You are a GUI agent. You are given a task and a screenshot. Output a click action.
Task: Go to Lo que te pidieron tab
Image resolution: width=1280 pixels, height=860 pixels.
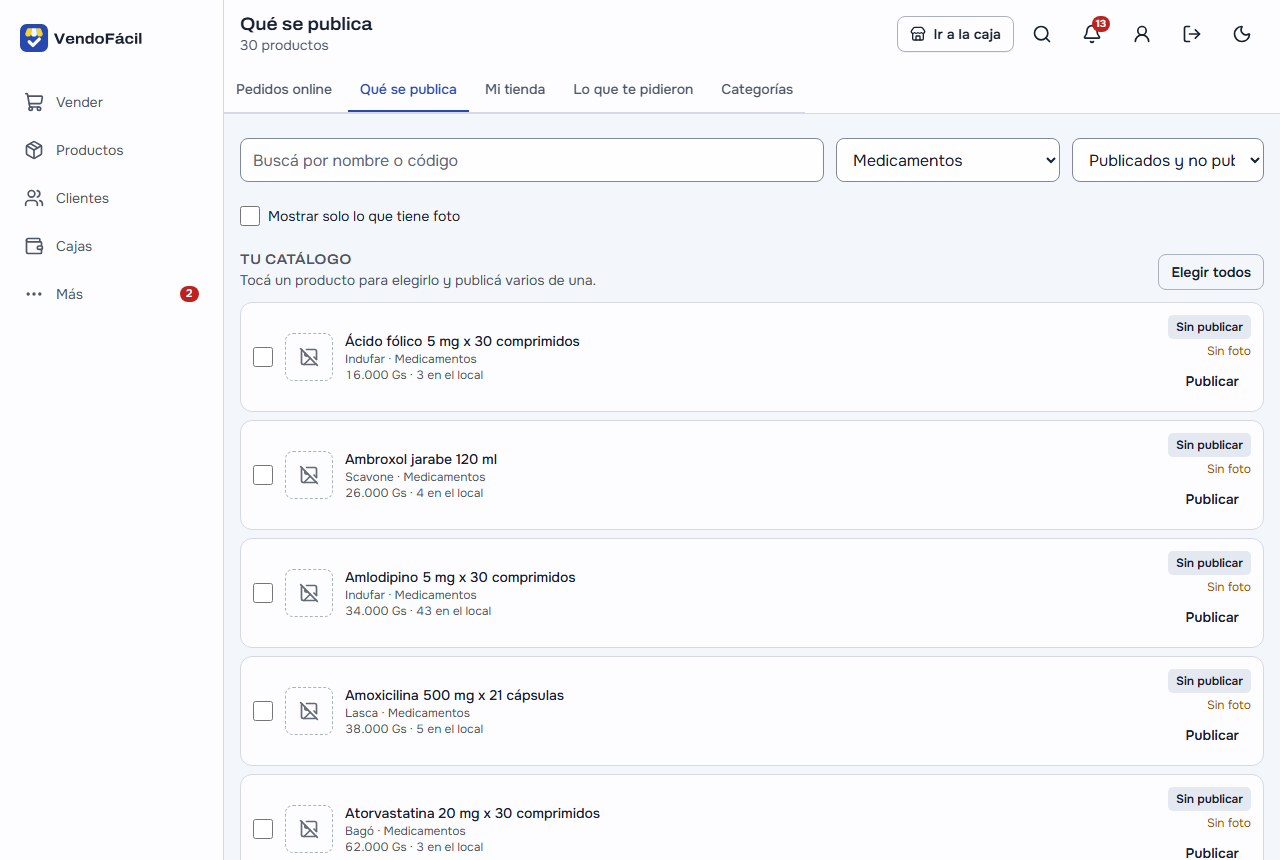point(633,89)
